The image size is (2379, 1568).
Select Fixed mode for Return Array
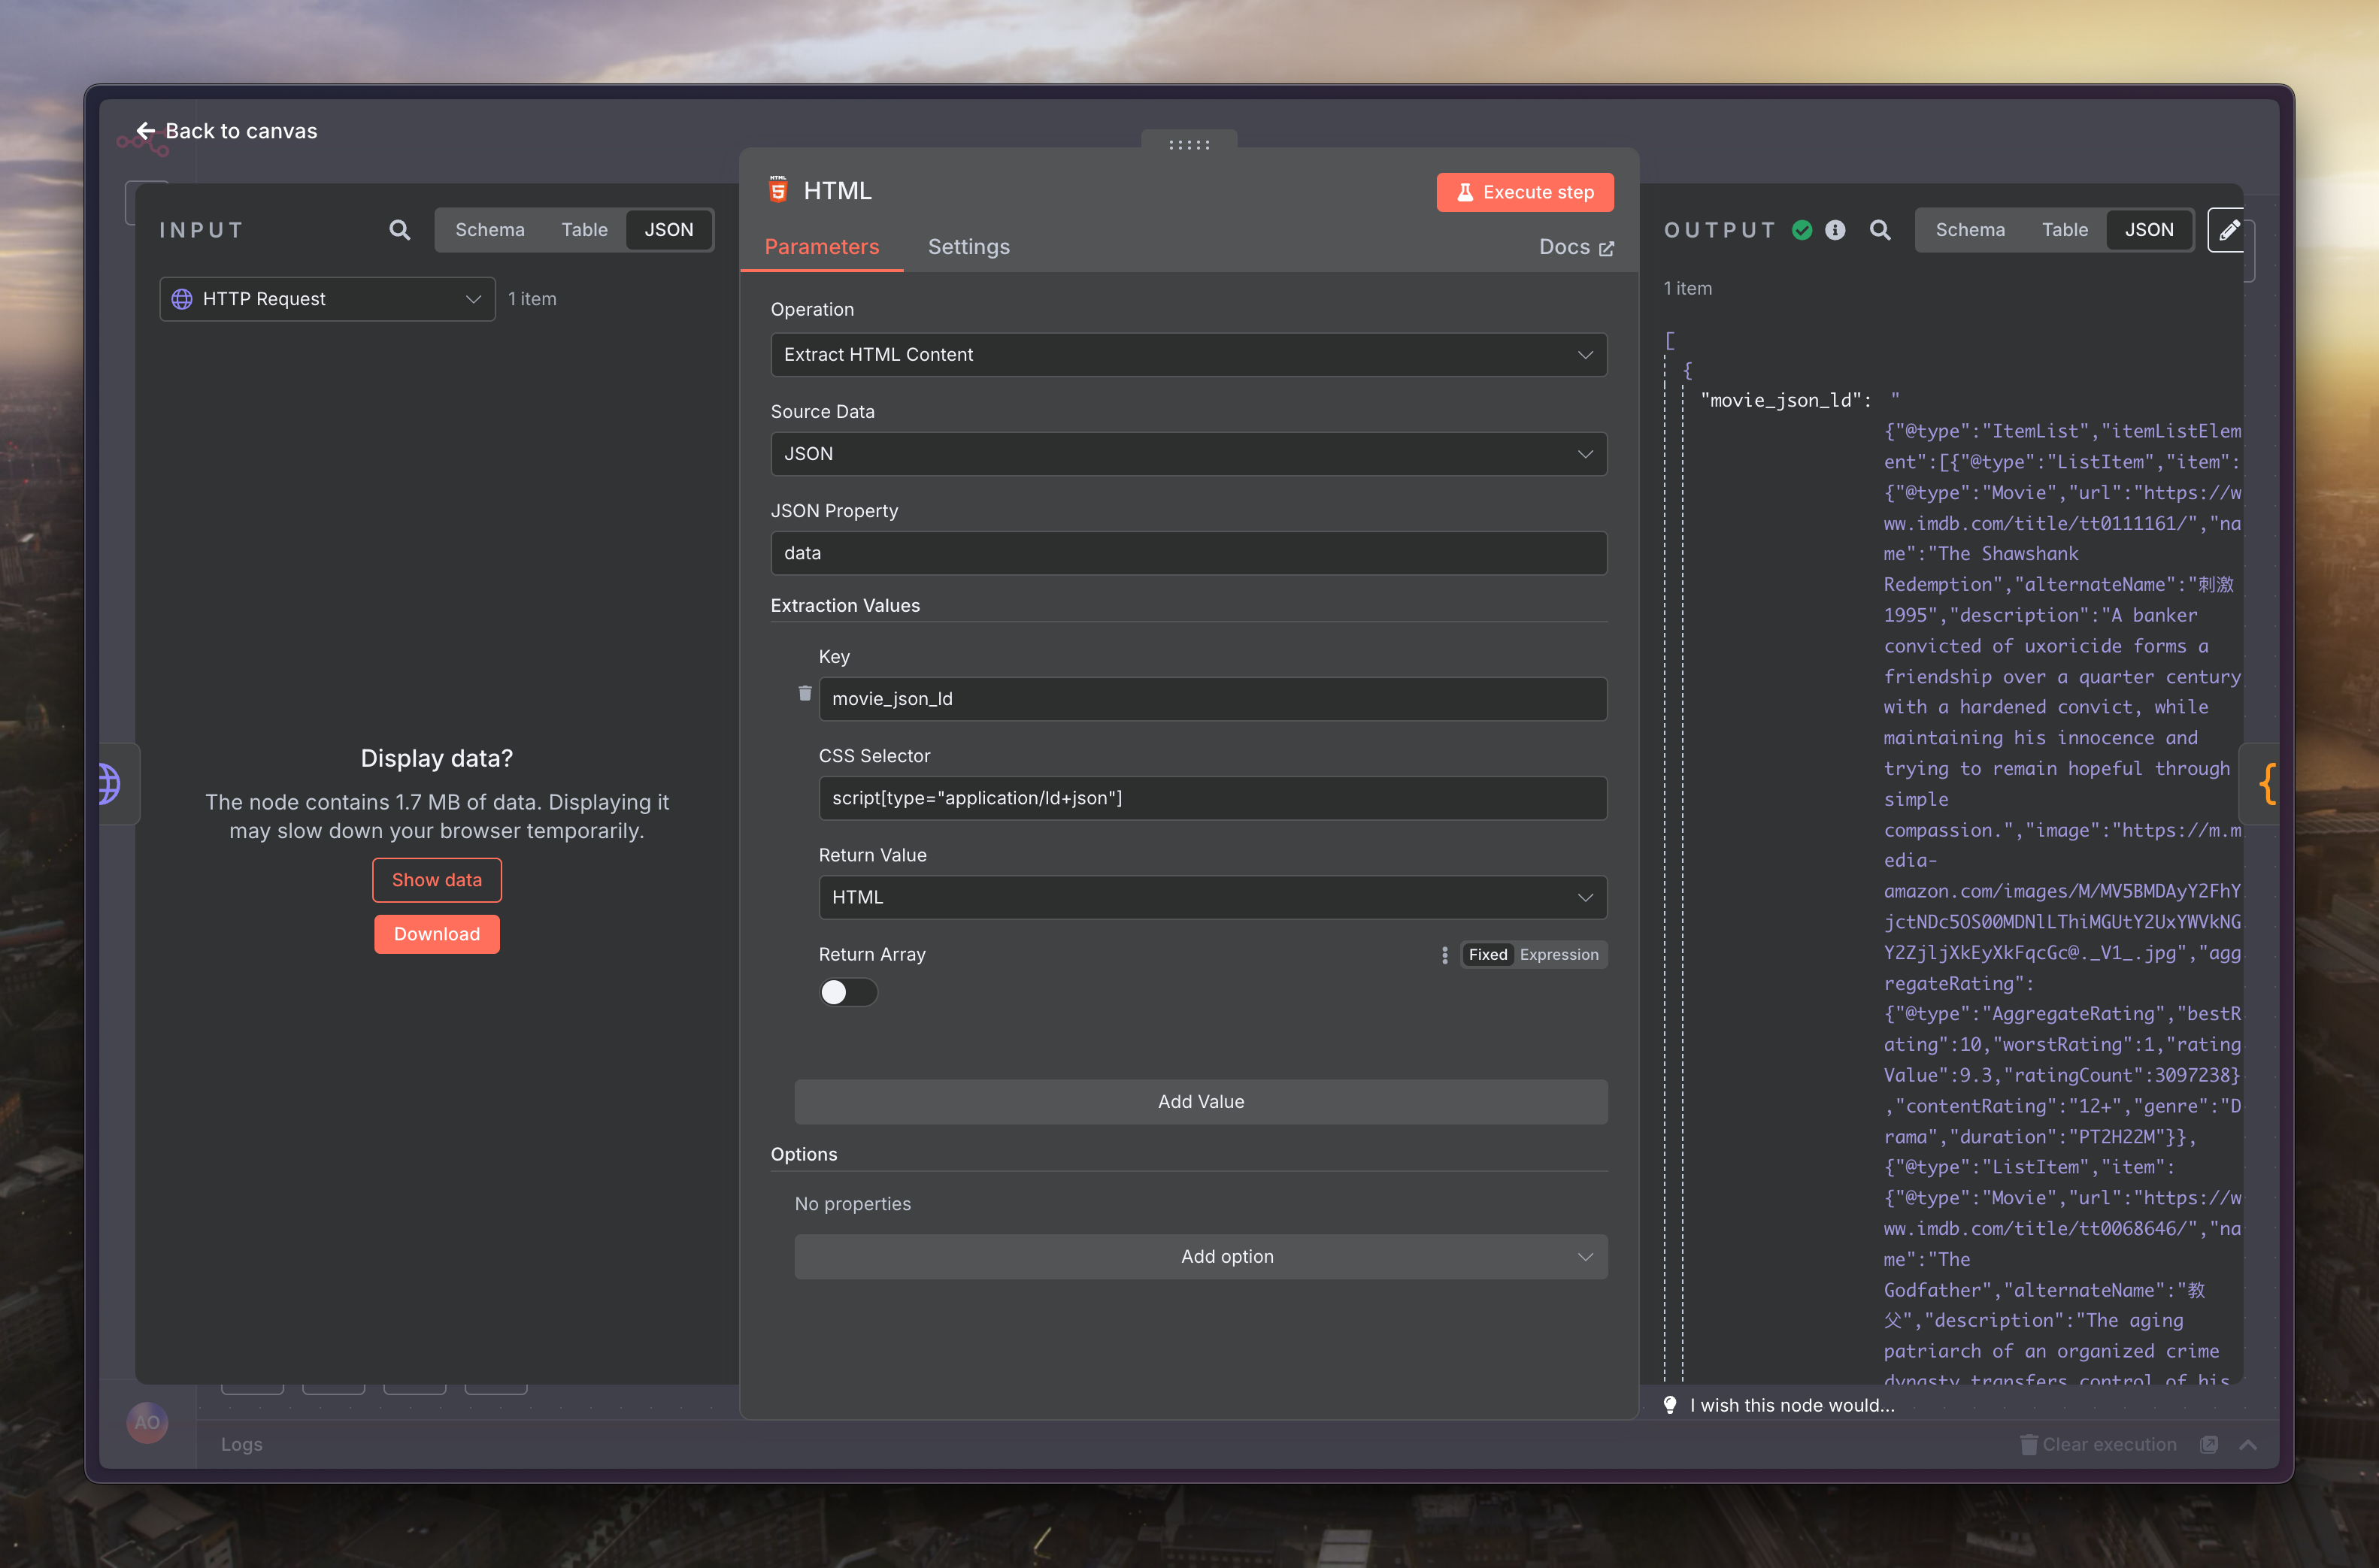point(1487,955)
